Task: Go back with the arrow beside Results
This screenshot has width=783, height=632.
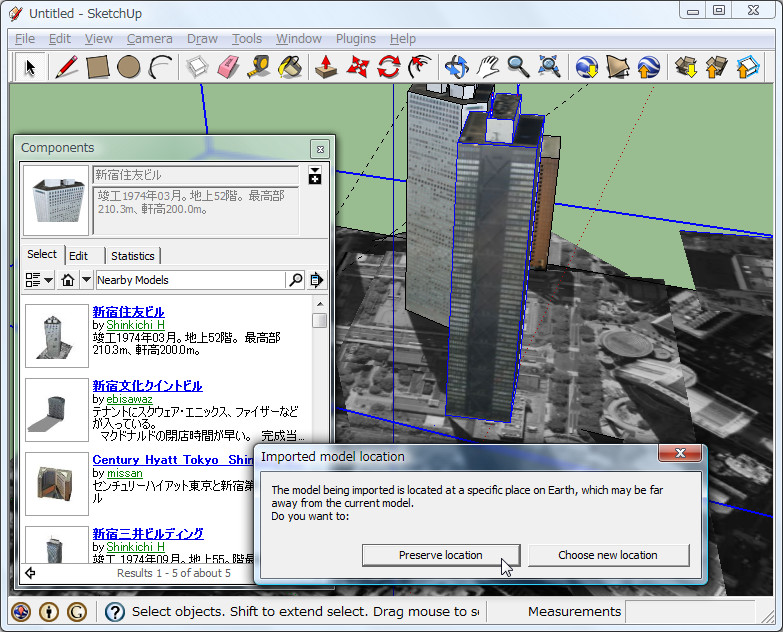Action: [x=30, y=573]
